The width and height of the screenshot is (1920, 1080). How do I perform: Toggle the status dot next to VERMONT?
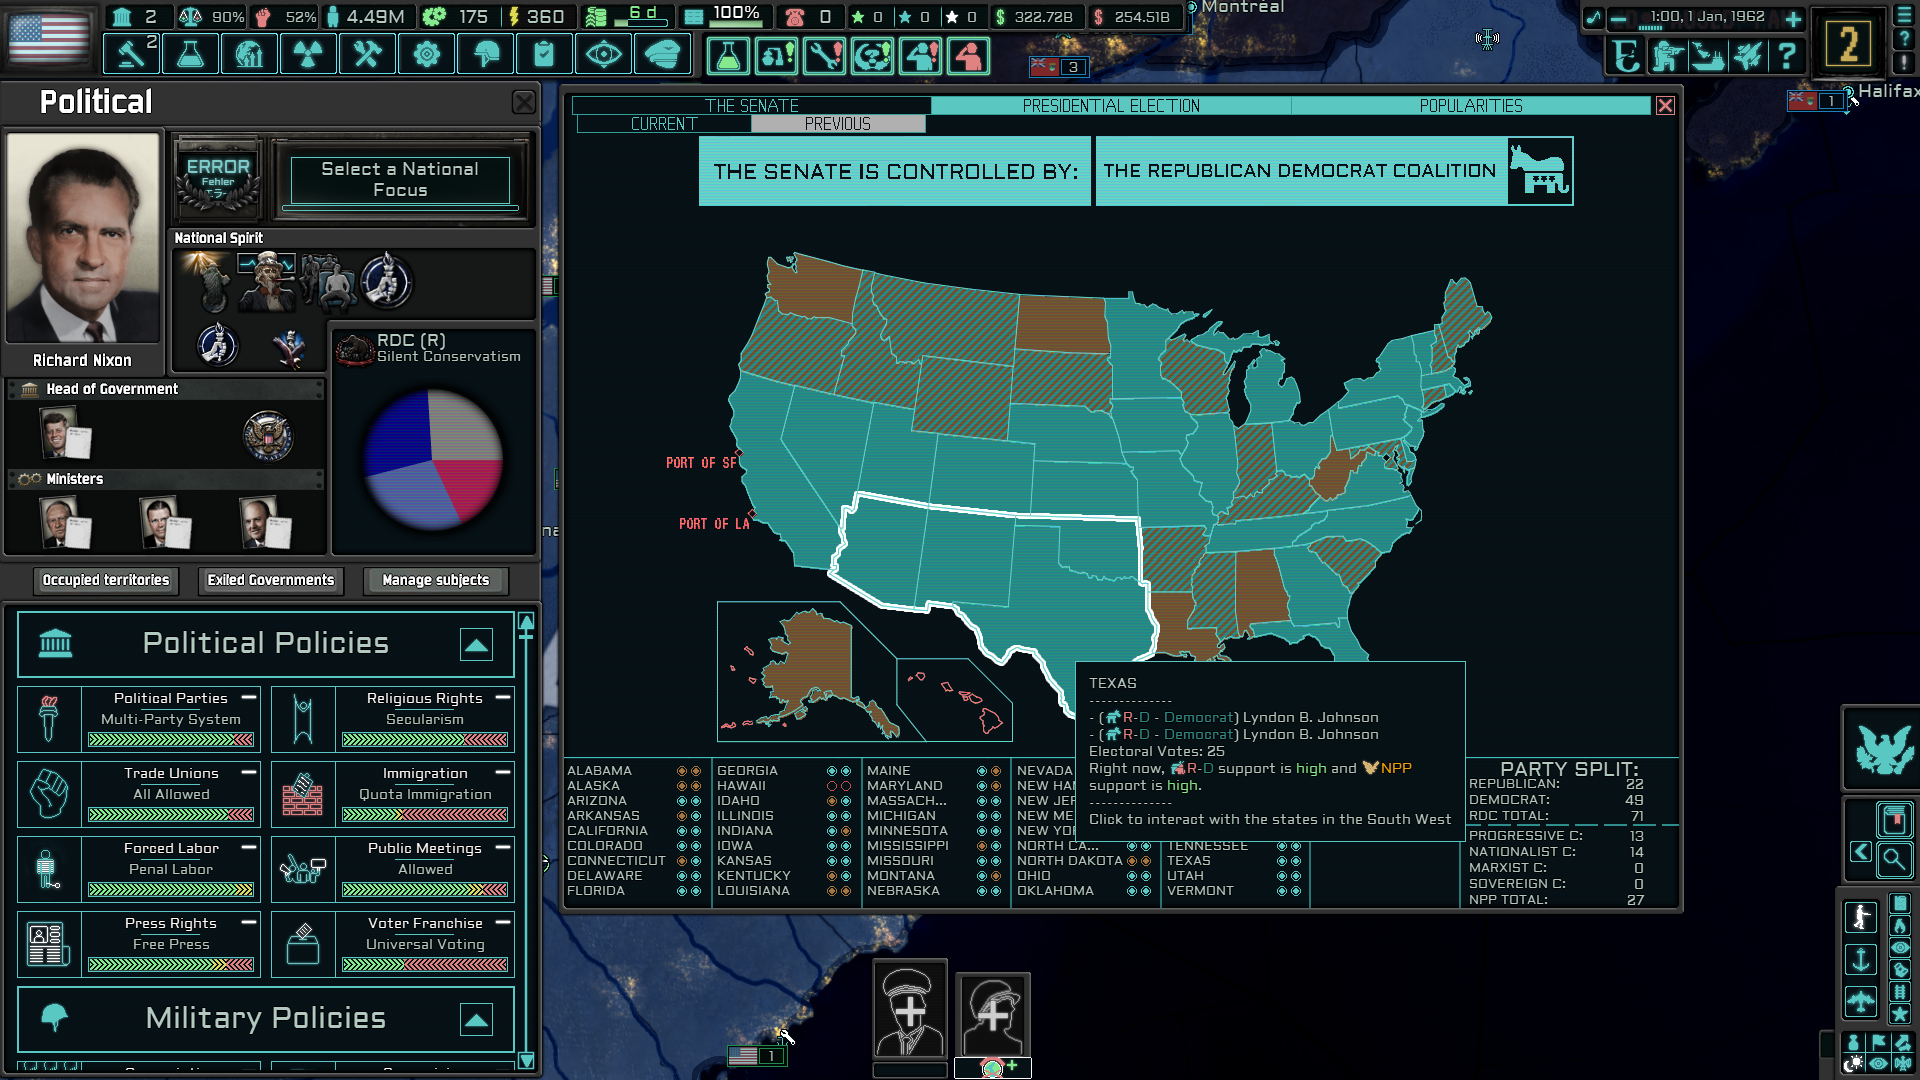[x=1281, y=890]
